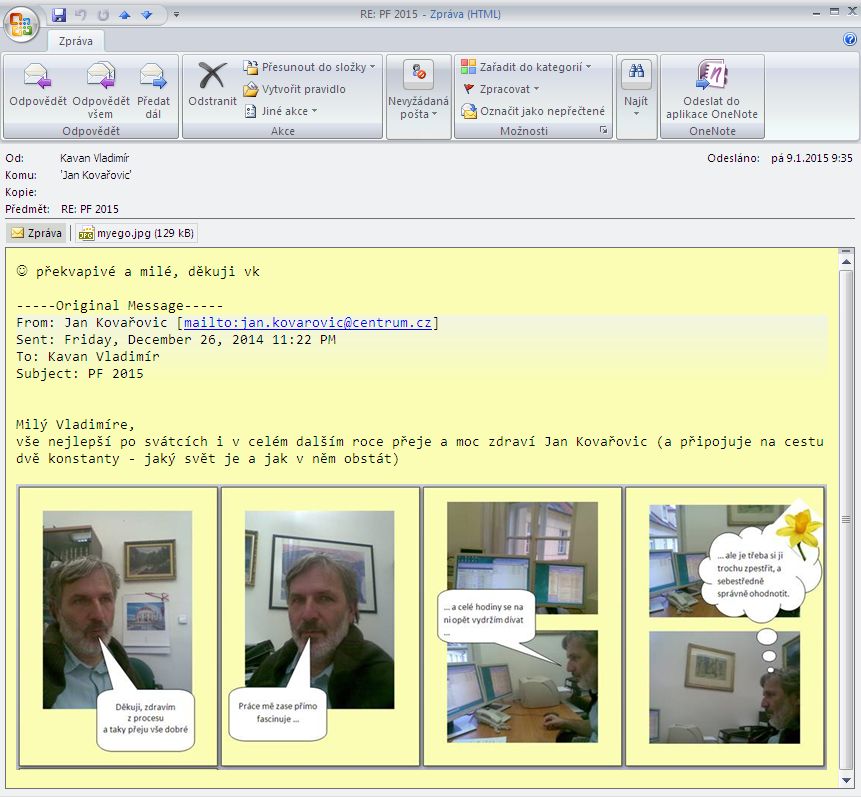Send to OneNote via Odeslat do aplikace OneNote

click(711, 78)
